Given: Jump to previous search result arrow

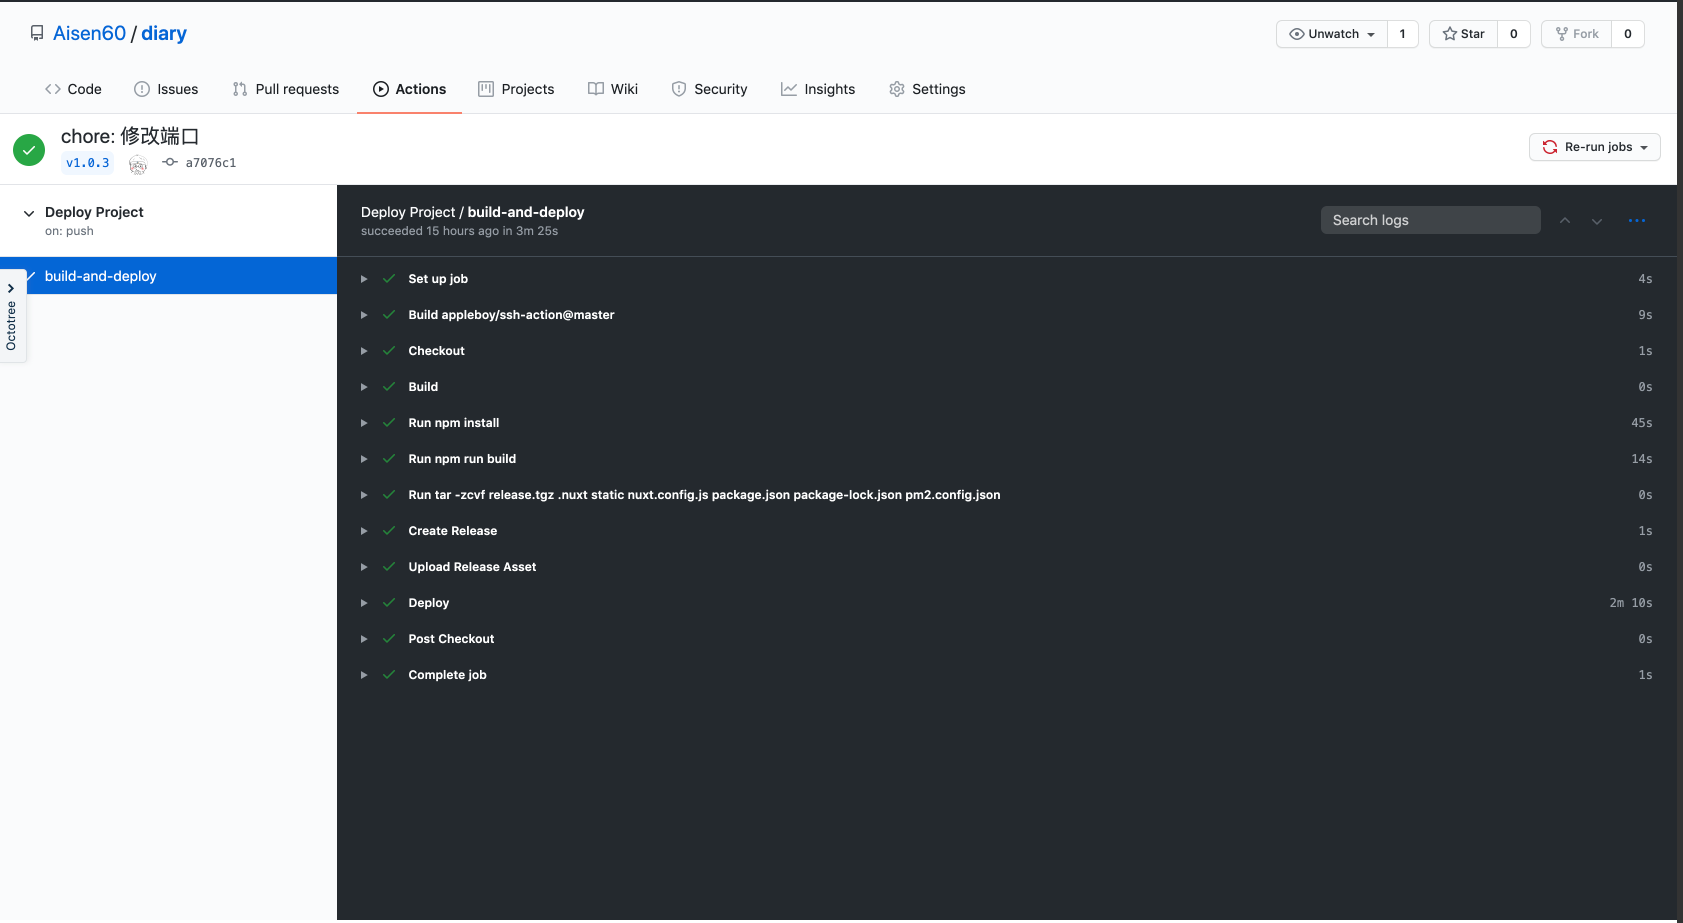Looking at the screenshot, I should click(1565, 221).
